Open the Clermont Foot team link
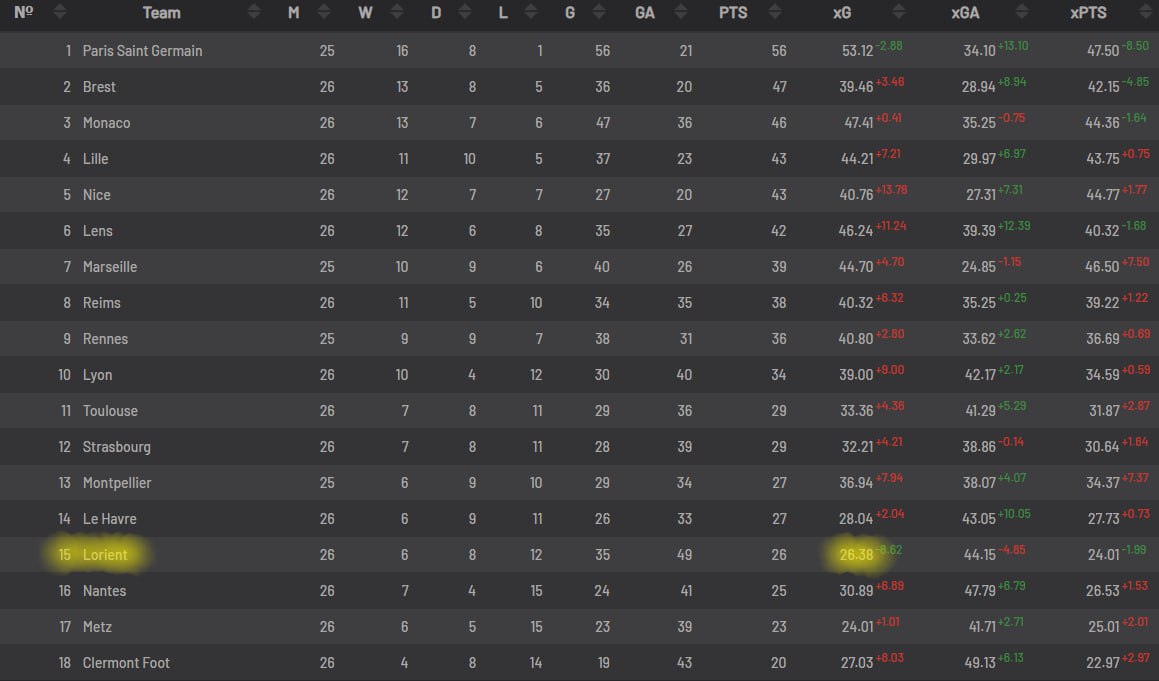This screenshot has height=681, width=1159. [126, 663]
